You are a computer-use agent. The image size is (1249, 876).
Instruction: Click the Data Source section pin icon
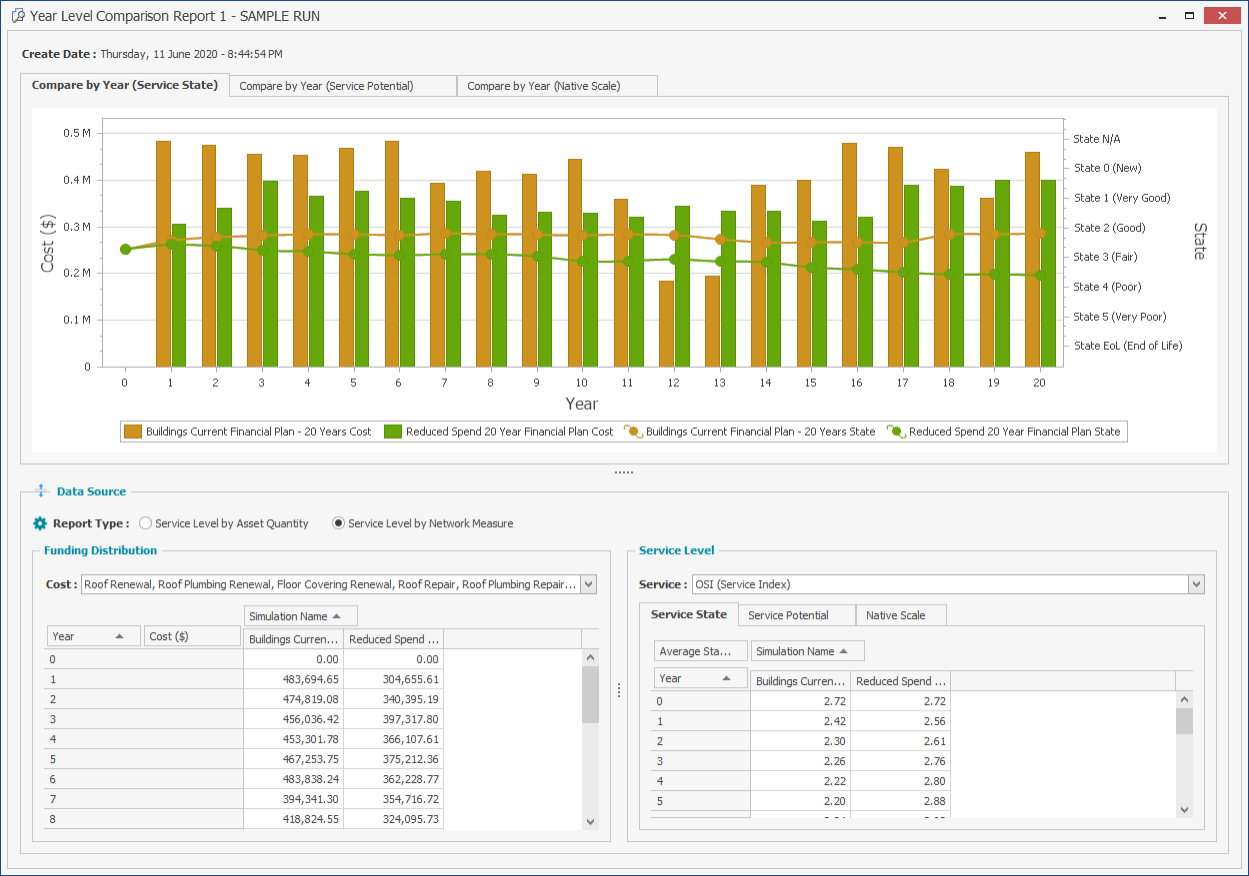41,491
